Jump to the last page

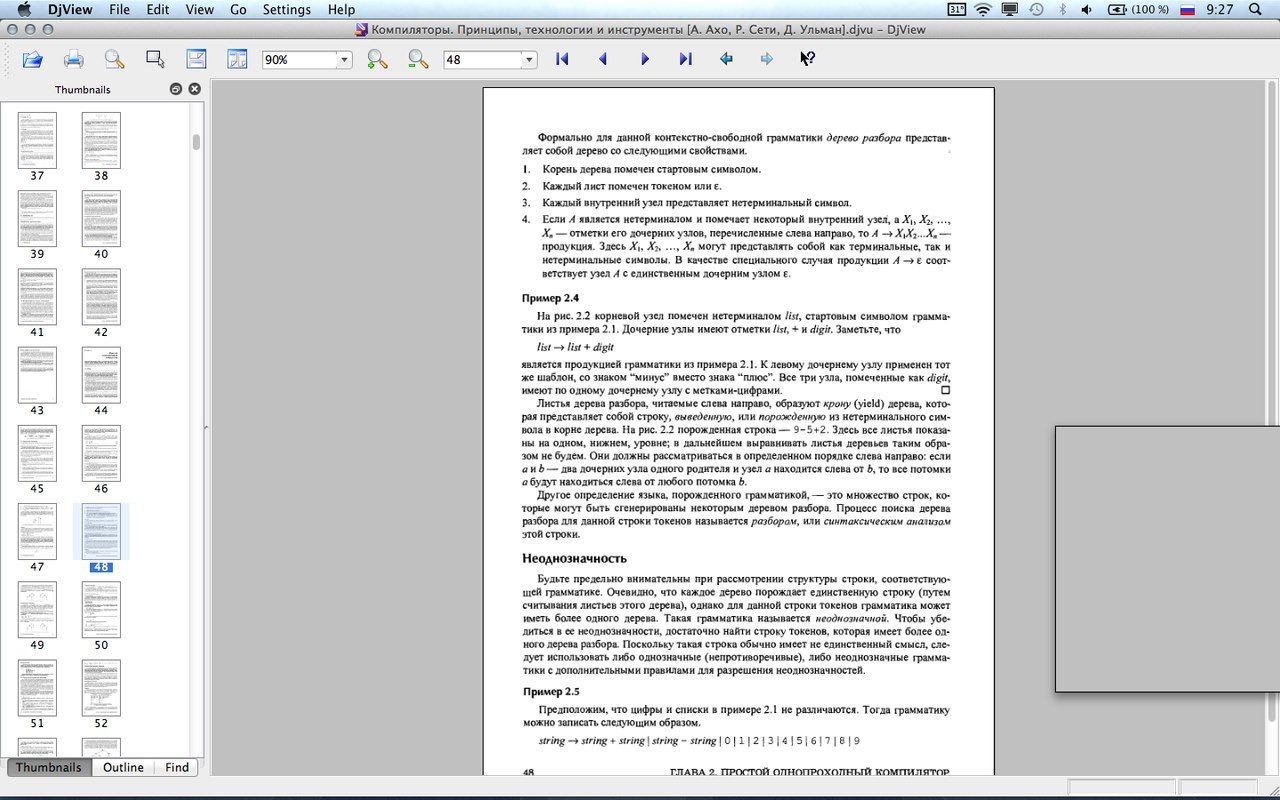(685, 59)
